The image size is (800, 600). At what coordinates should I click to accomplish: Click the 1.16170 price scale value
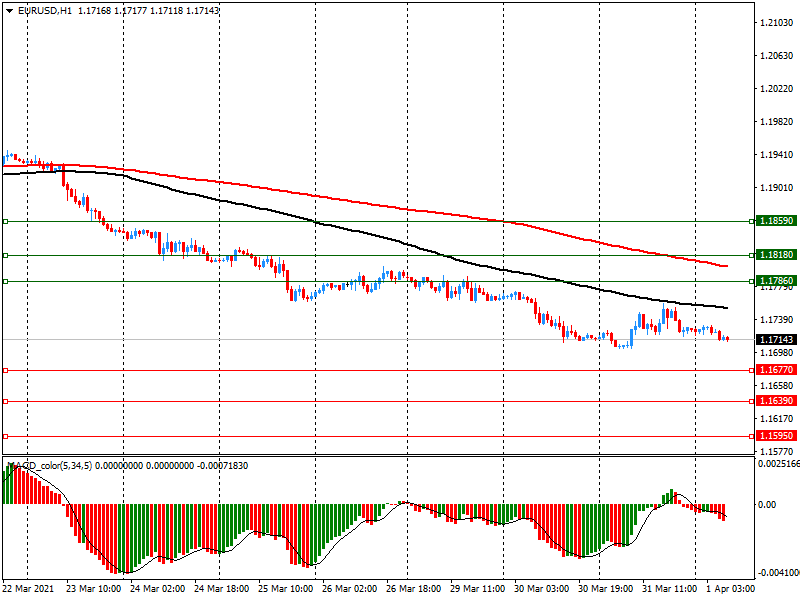(x=777, y=419)
